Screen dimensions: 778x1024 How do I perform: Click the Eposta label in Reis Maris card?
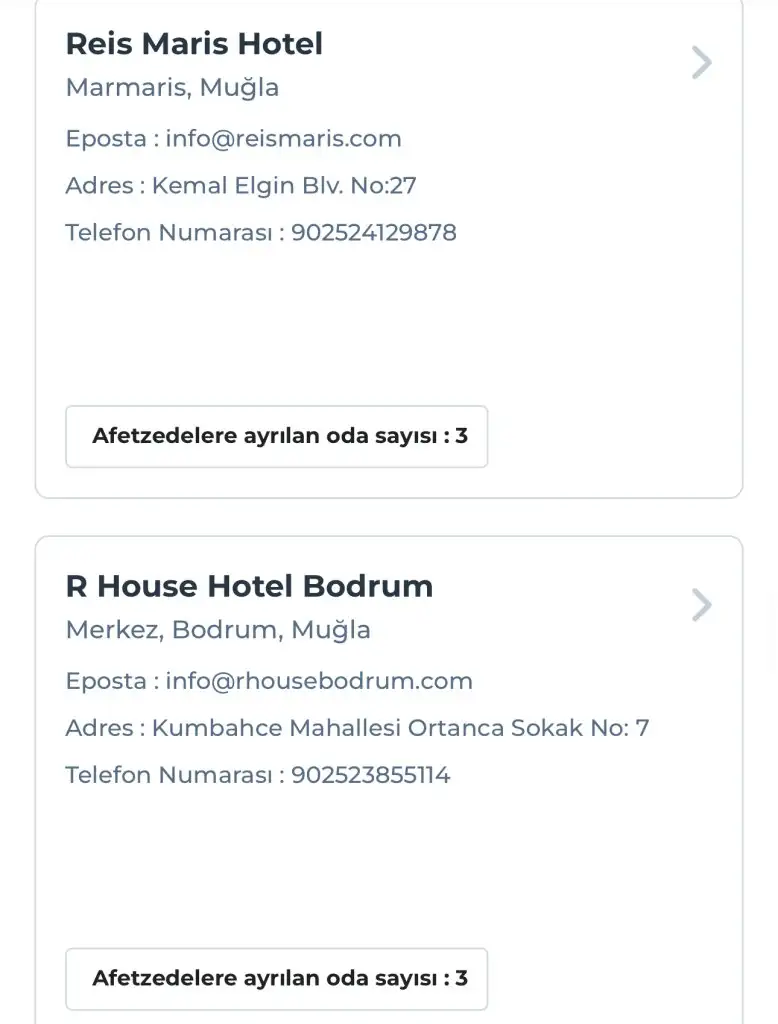[x=106, y=139]
